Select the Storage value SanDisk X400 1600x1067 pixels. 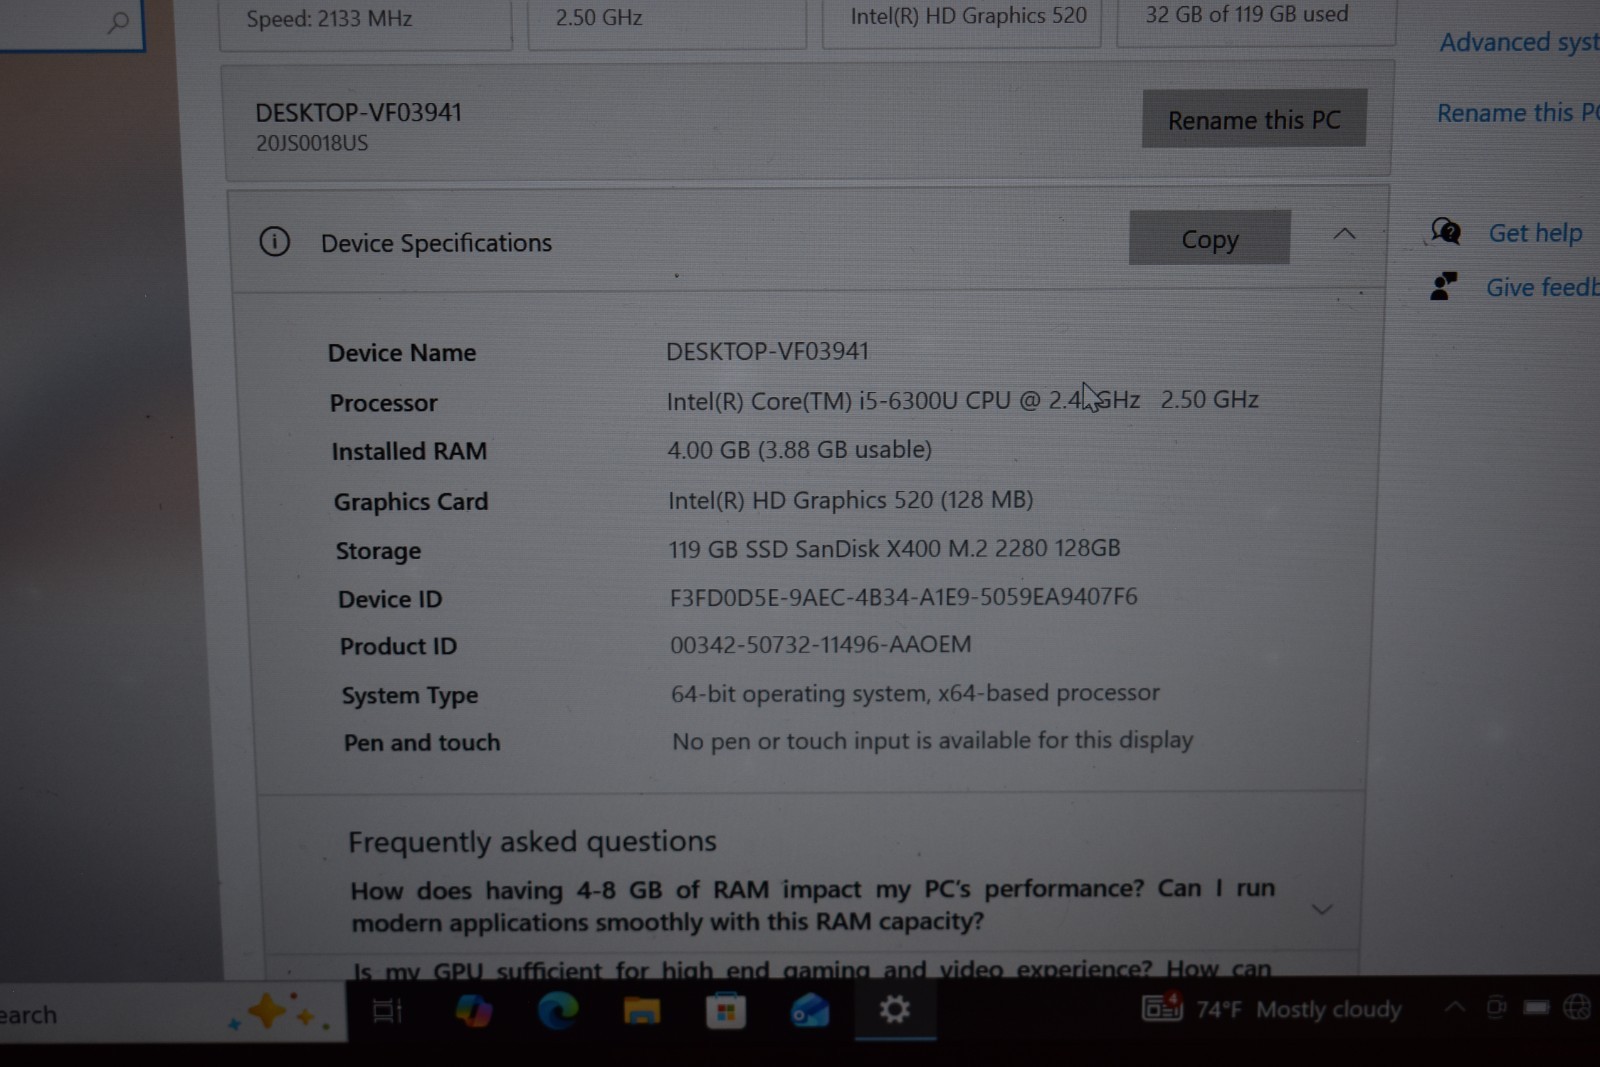[x=894, y=548]
